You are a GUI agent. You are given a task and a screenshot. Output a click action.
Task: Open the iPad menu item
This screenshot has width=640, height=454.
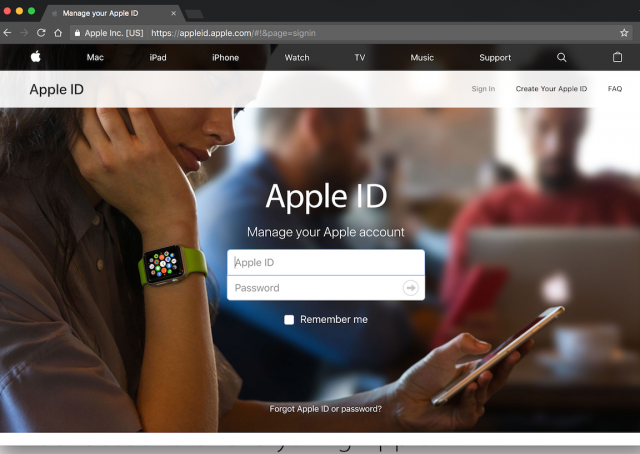tap(158, 58)
